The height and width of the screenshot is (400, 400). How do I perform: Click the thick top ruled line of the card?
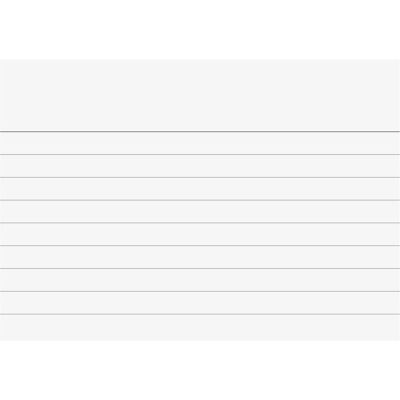point(200,132)
